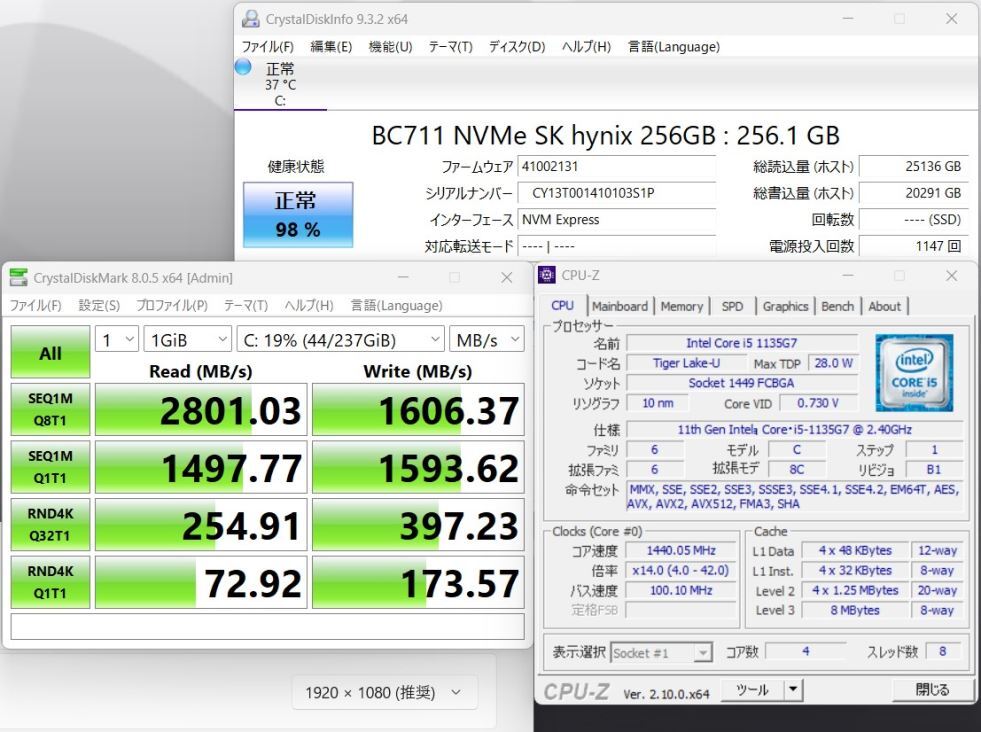
Task: Click the blue health status circle for drive C:
Action: point(243,67)
